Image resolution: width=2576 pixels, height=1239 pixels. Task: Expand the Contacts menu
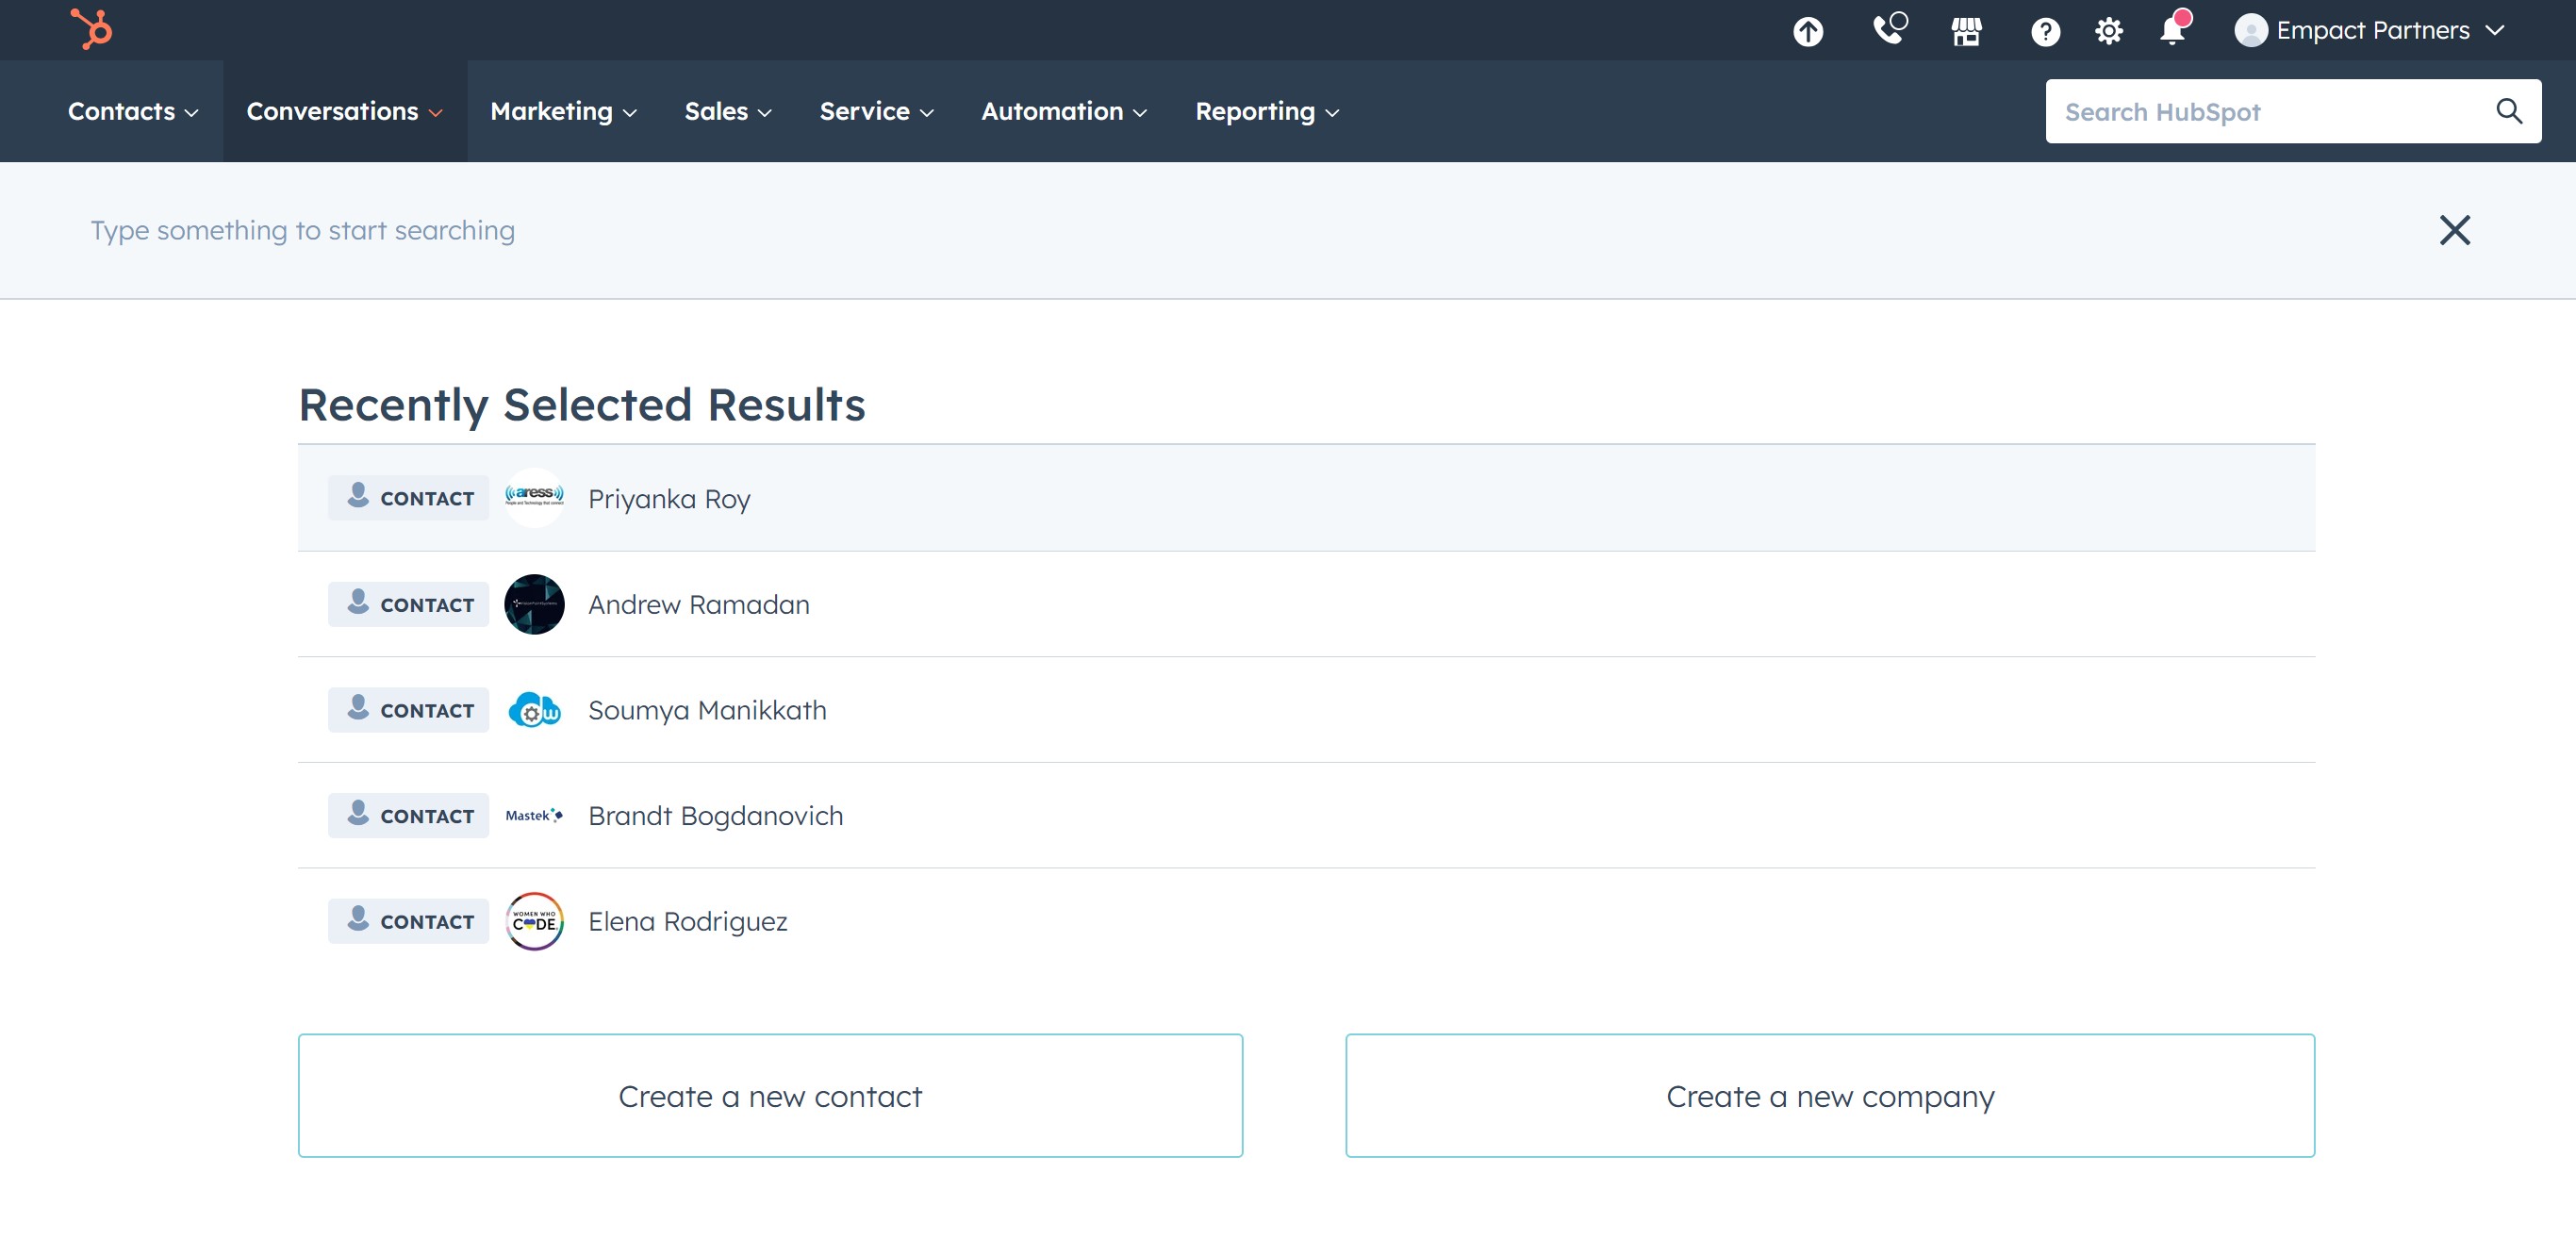pyautogui.click(x=132, y=111)
